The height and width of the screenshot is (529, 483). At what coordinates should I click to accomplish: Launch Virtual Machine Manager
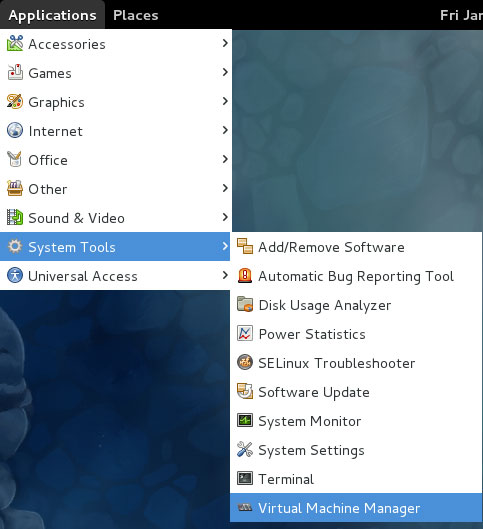click(x=356, y=508)
